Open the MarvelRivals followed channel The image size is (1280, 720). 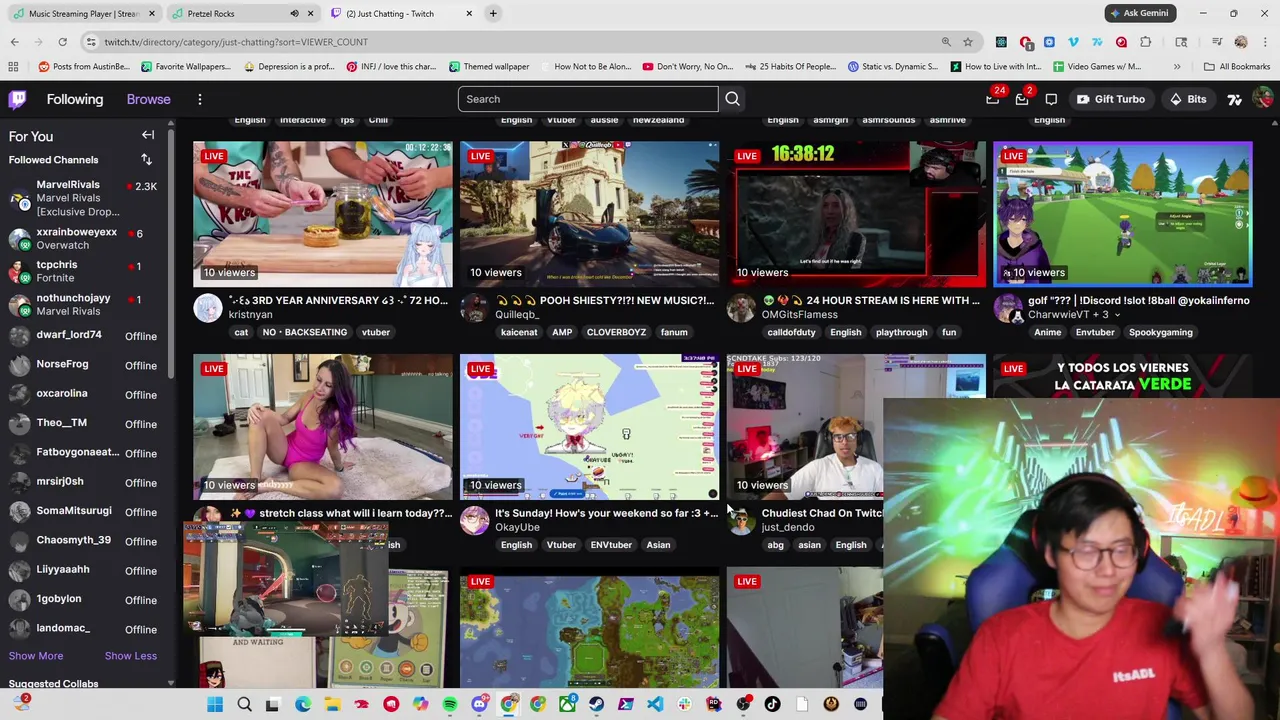coord(85,198)
